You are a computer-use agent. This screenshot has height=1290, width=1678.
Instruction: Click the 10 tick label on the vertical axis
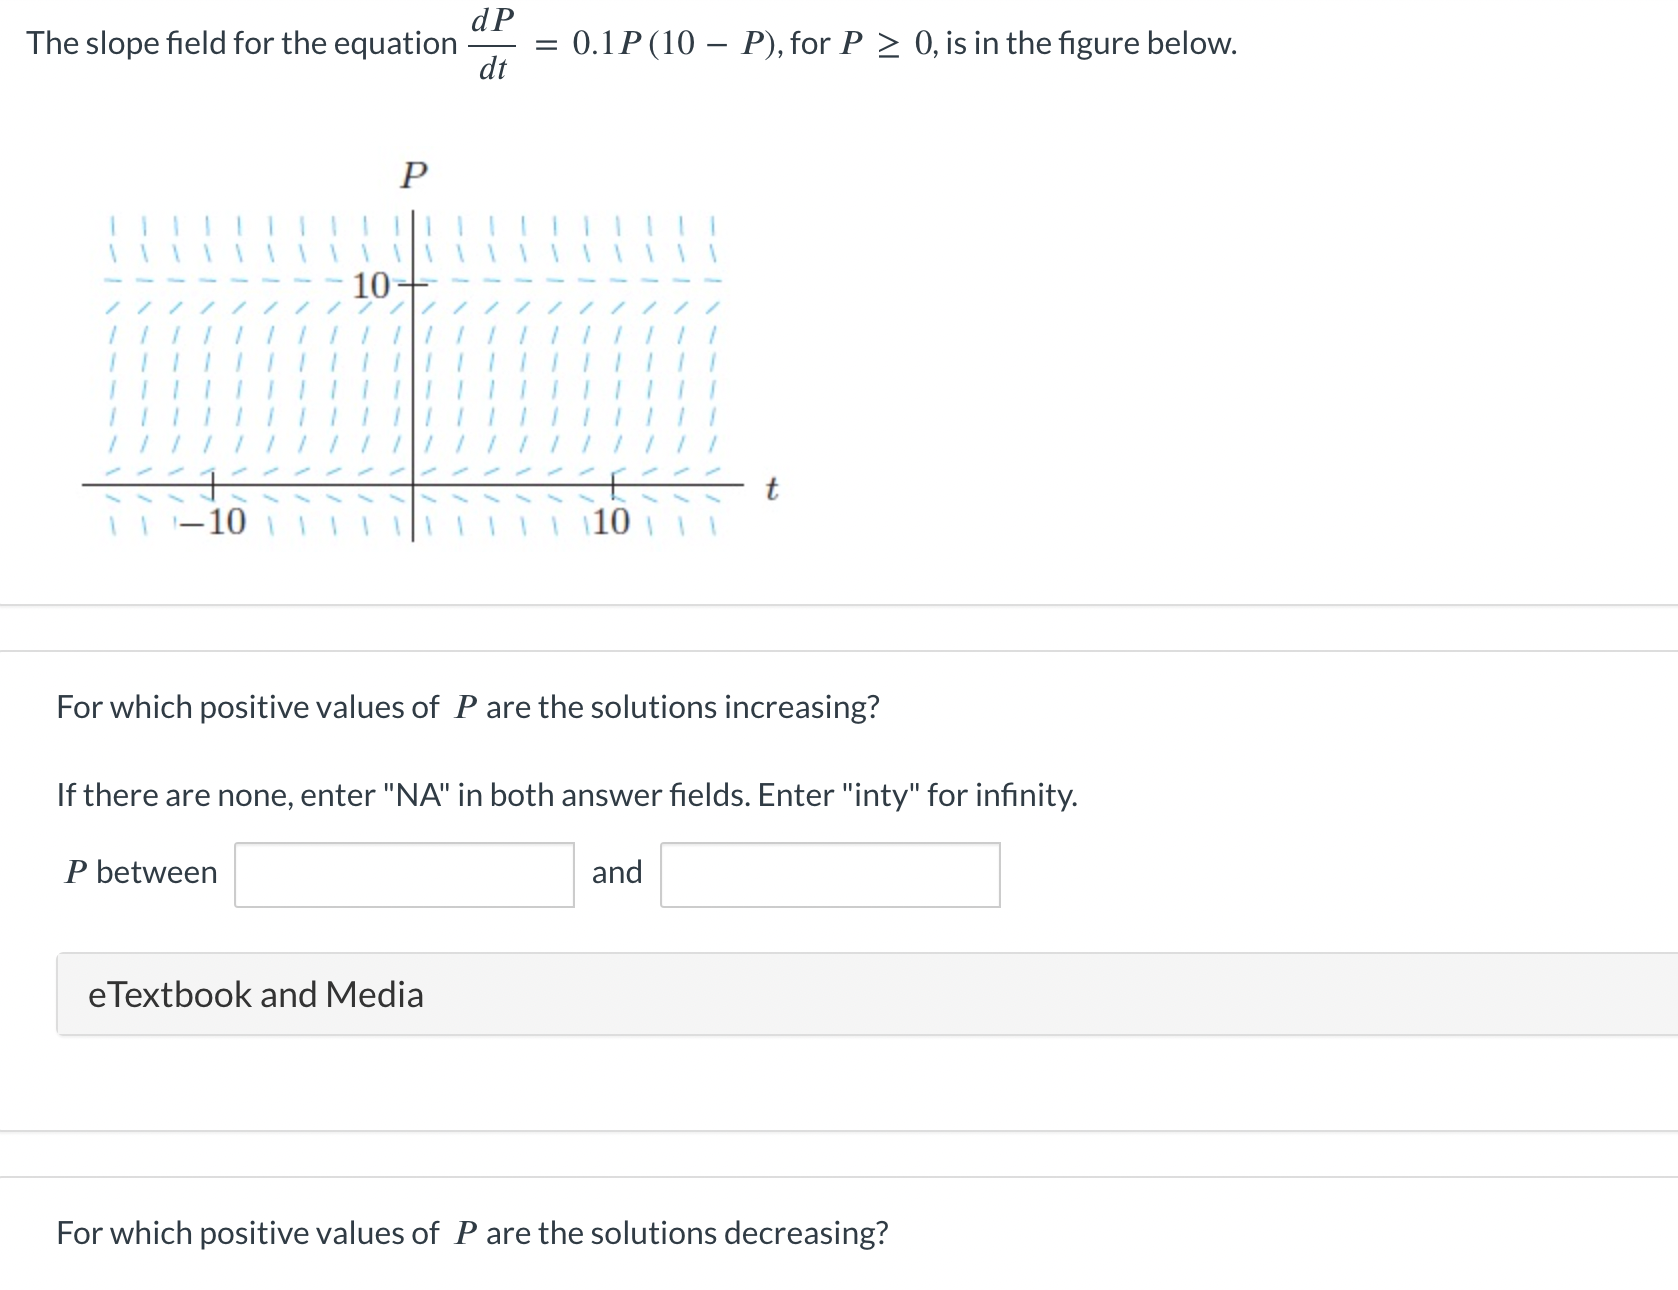(371, 286)
